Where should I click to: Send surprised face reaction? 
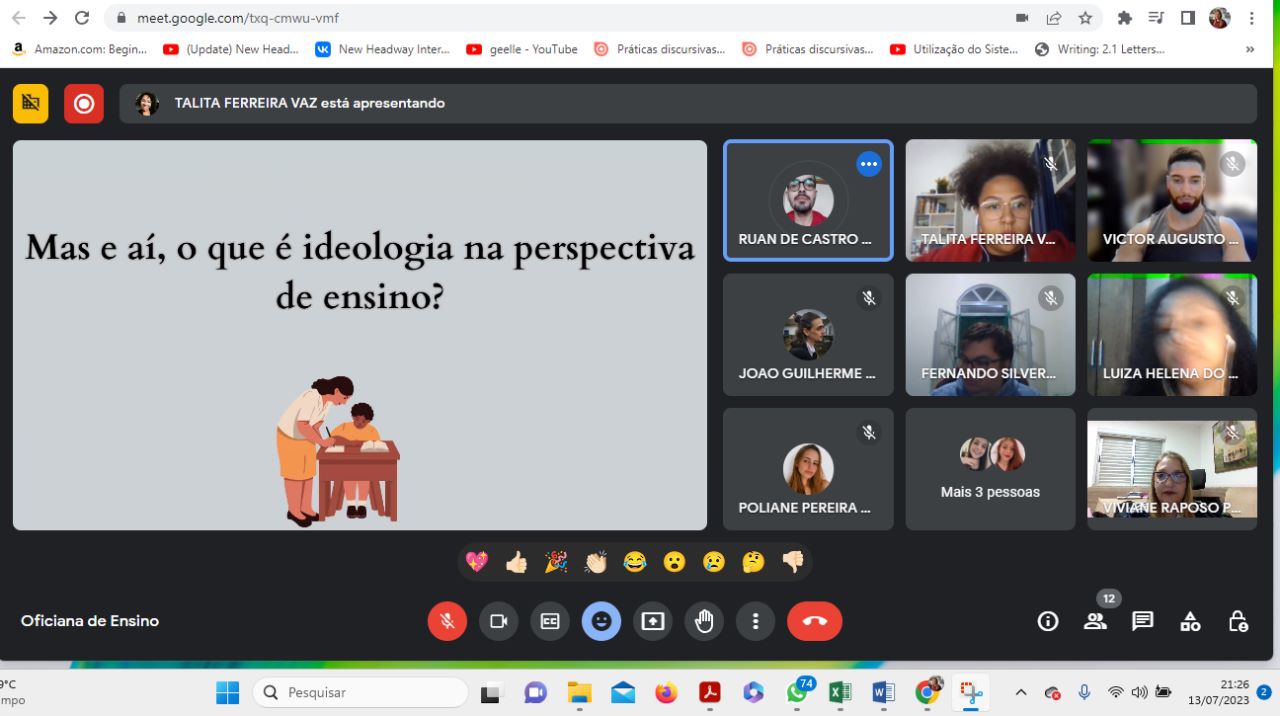click(675, 562)
